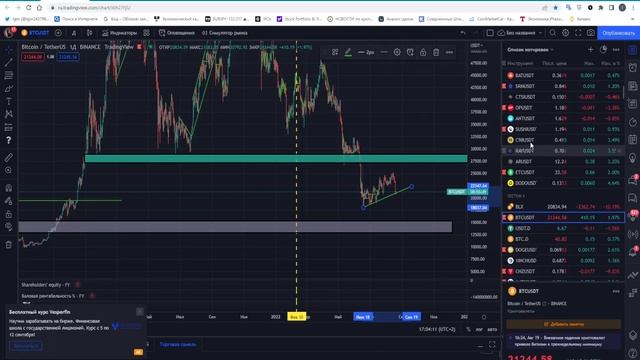Open indicator templates grid icon

(x=147, y=33)
